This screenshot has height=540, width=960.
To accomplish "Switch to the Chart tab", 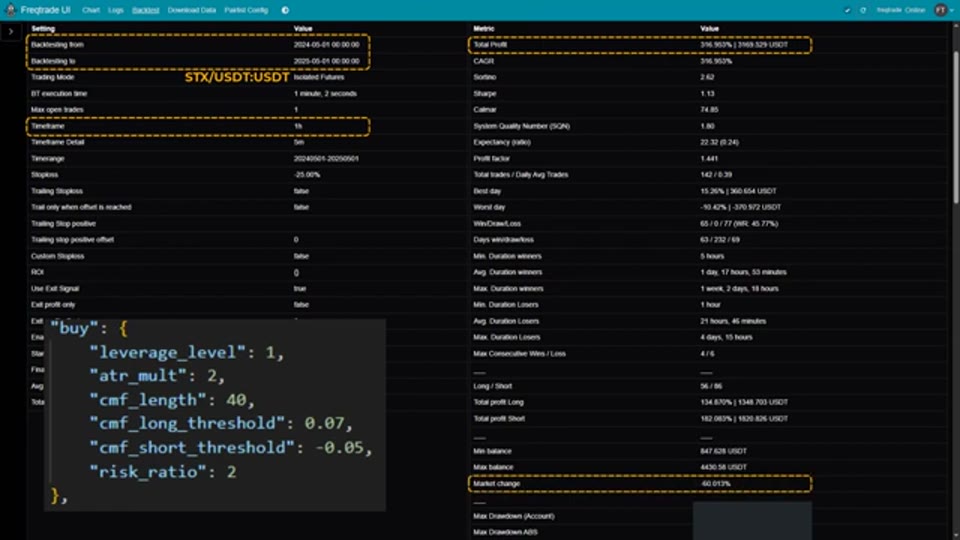I will click(x=91, y=10).
